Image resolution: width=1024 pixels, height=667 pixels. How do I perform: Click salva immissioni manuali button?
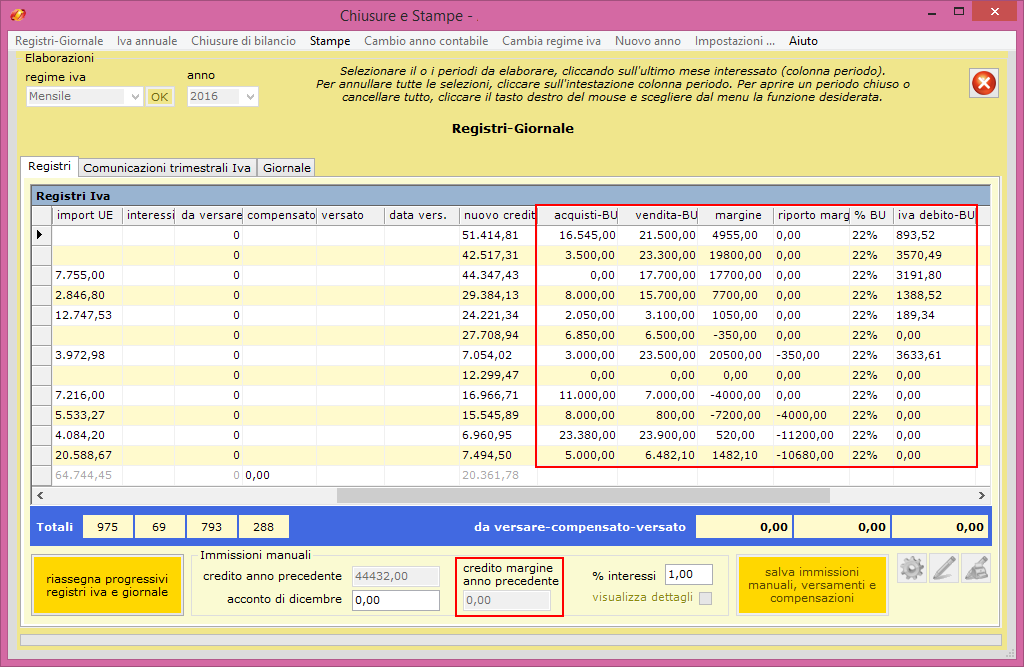pos(811,584)
